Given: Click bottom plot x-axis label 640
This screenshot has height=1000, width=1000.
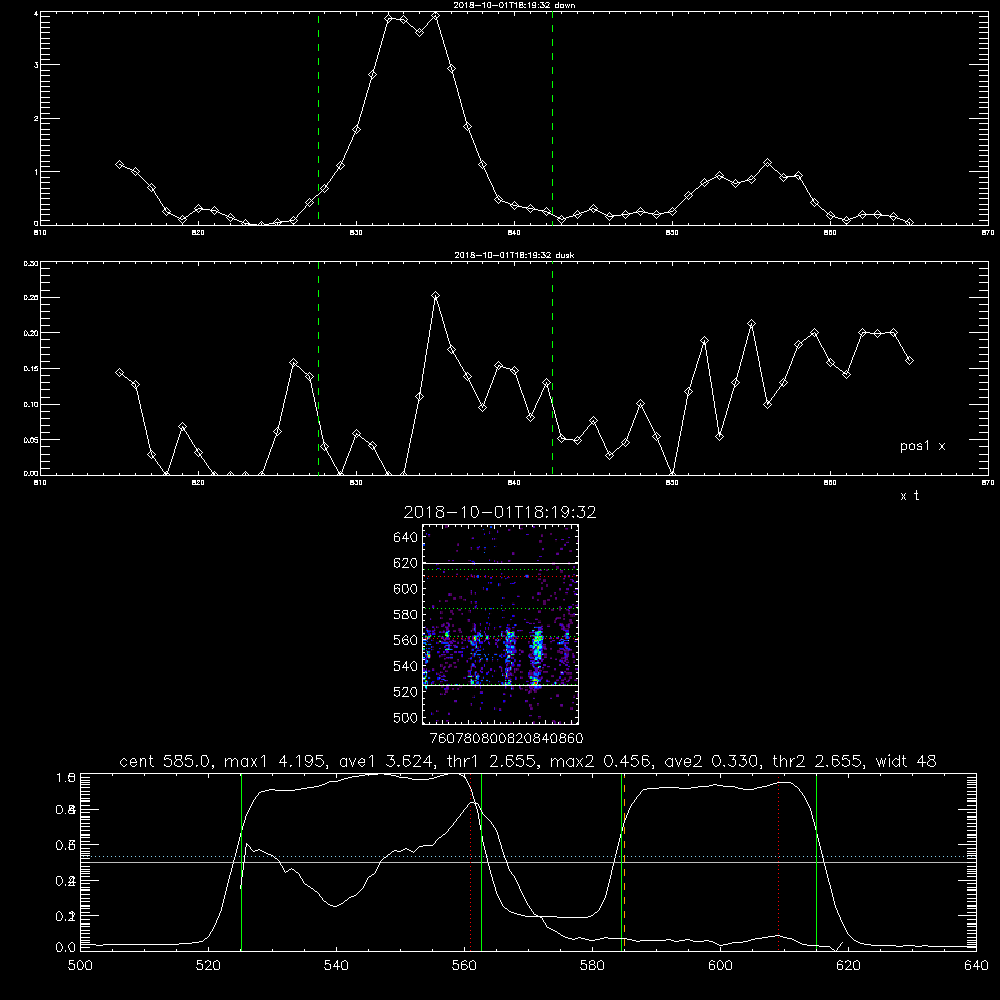Looking at the screenshot, I should coord(976,966).
